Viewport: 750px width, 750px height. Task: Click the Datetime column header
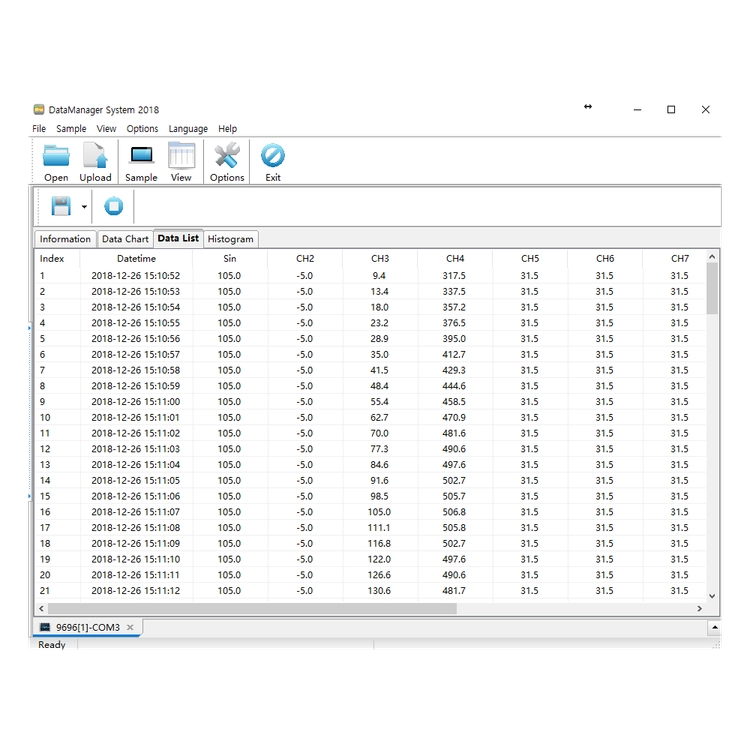click(x=136, y=258)
